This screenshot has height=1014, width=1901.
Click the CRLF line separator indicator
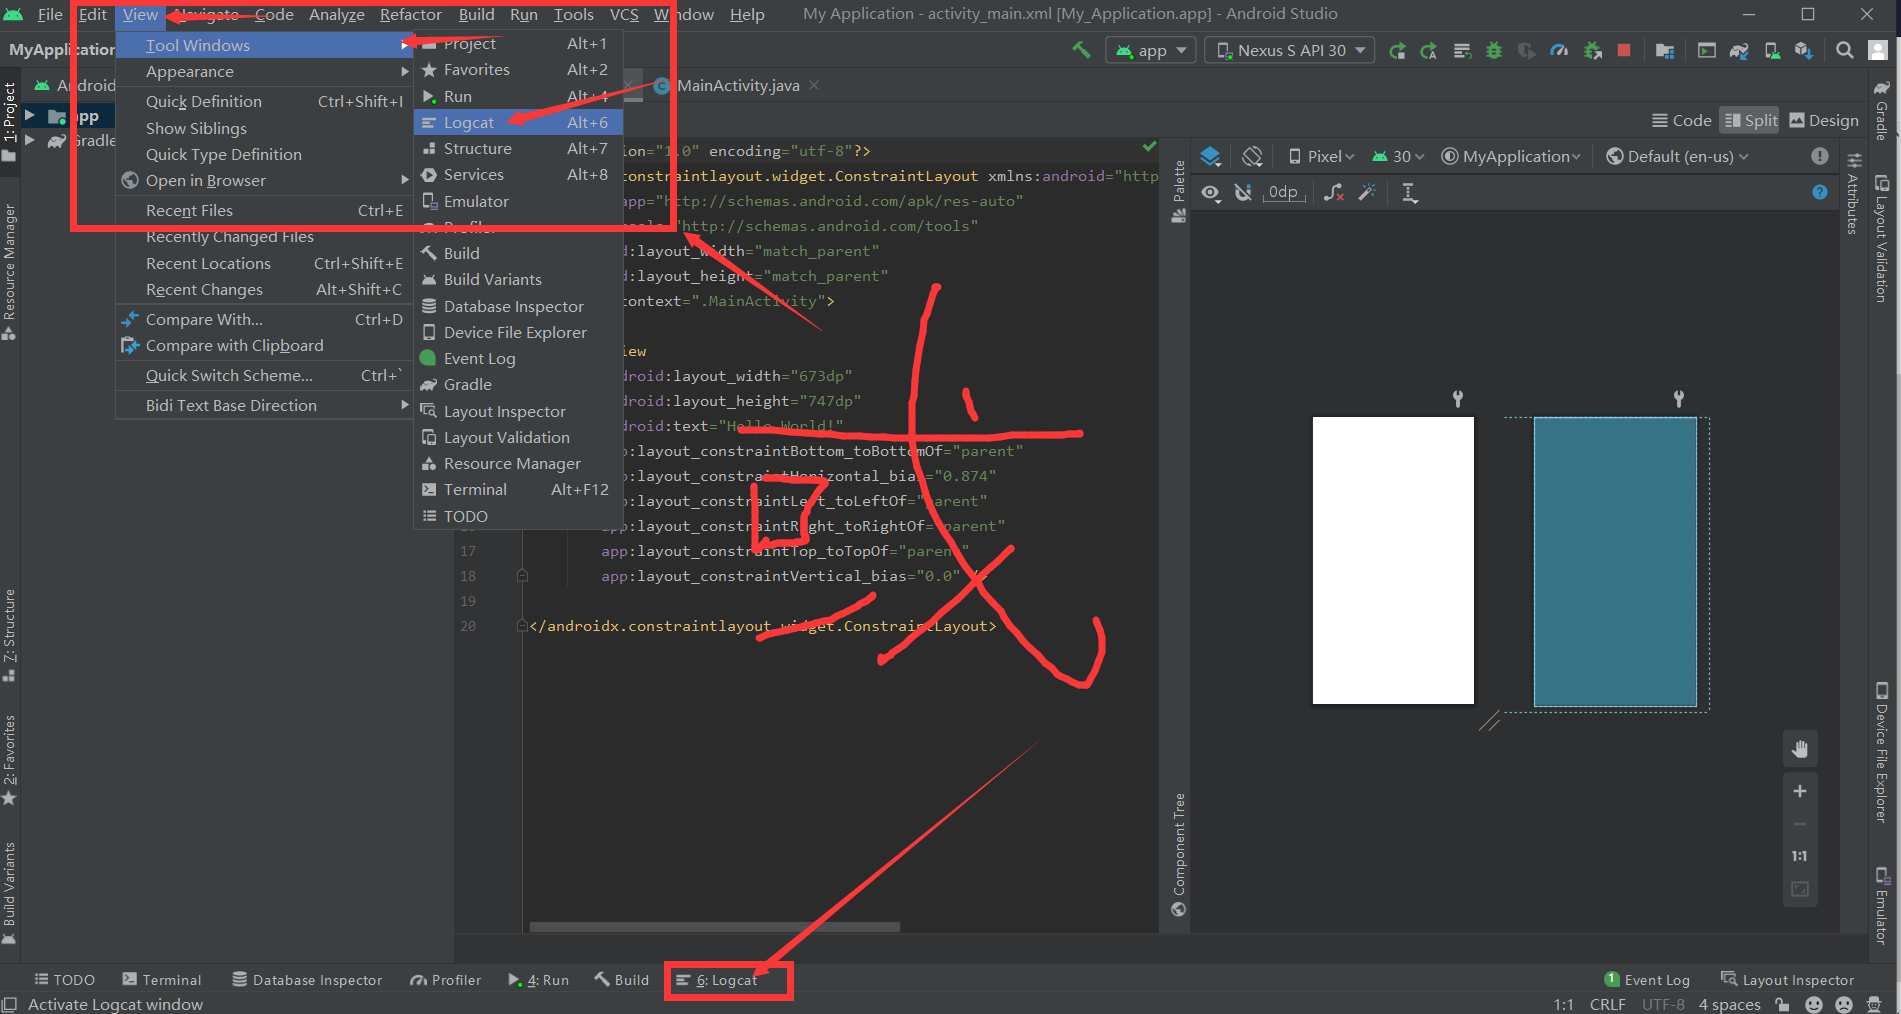click(x=1607, y=1004)
